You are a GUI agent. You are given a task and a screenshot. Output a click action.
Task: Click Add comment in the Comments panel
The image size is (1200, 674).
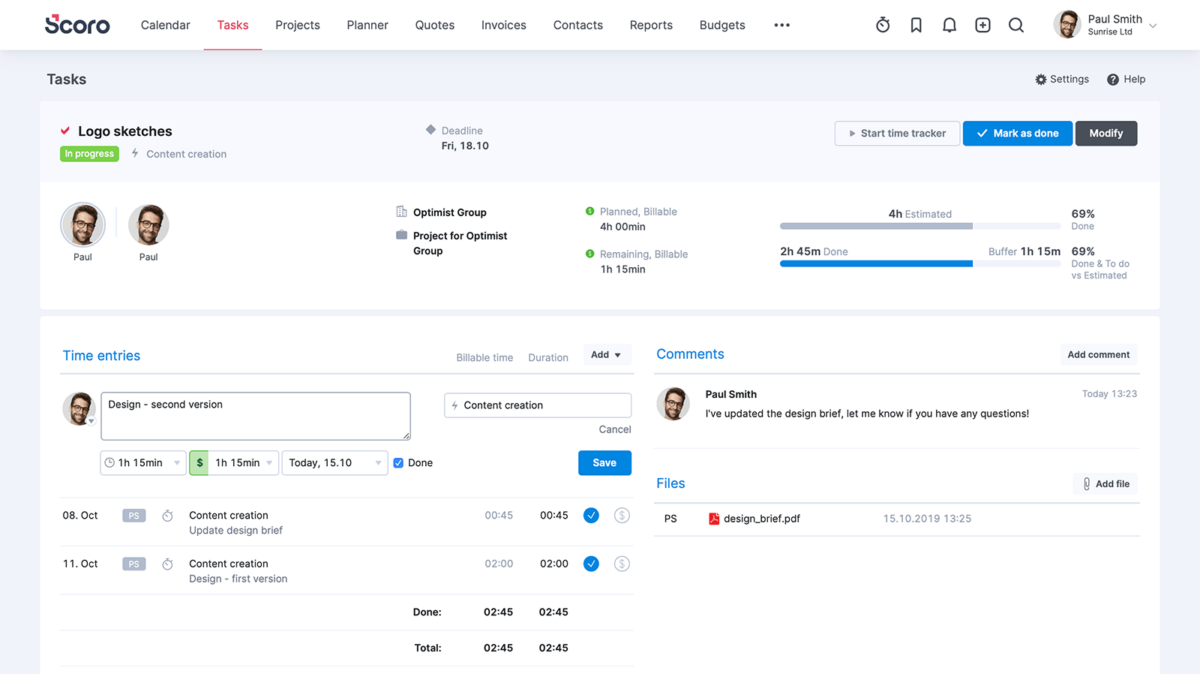(x=1097, y=354)
